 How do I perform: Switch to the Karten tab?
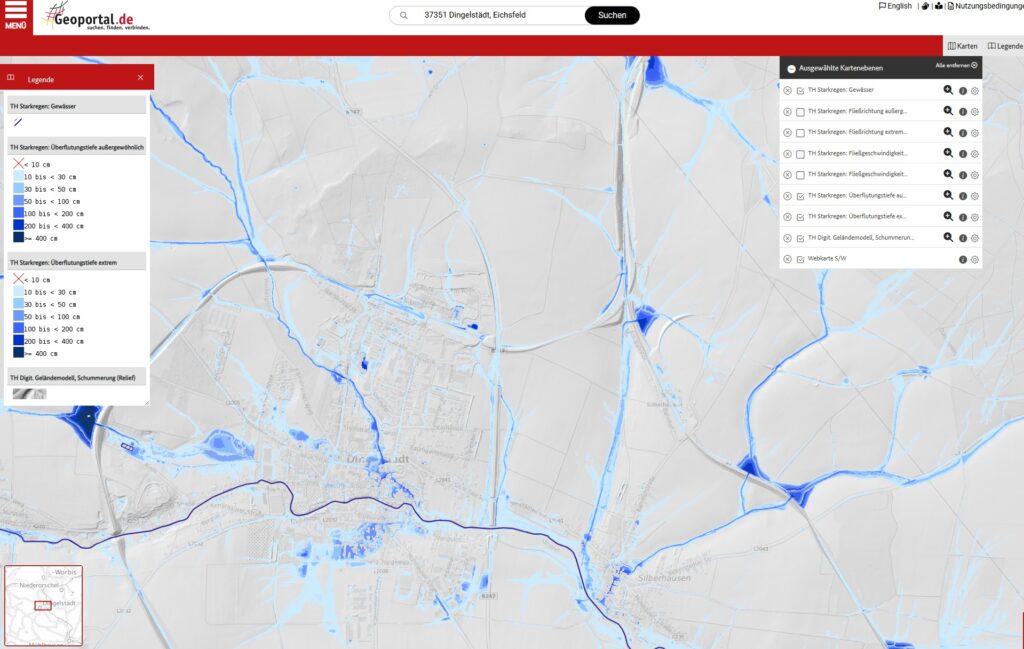[x=962, y=46]
